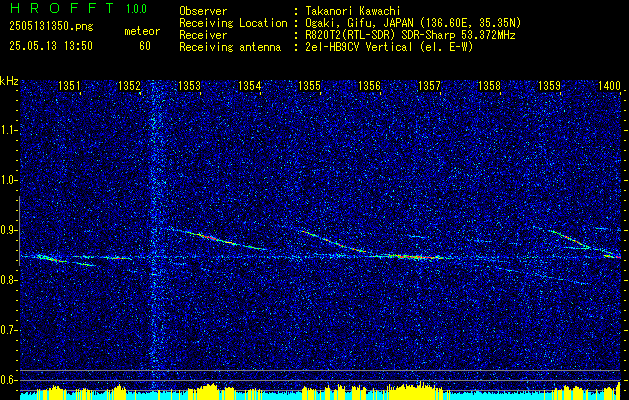
Task: Click the 1351 time marker
Action: pyautogui.click(x=69, y=85)
